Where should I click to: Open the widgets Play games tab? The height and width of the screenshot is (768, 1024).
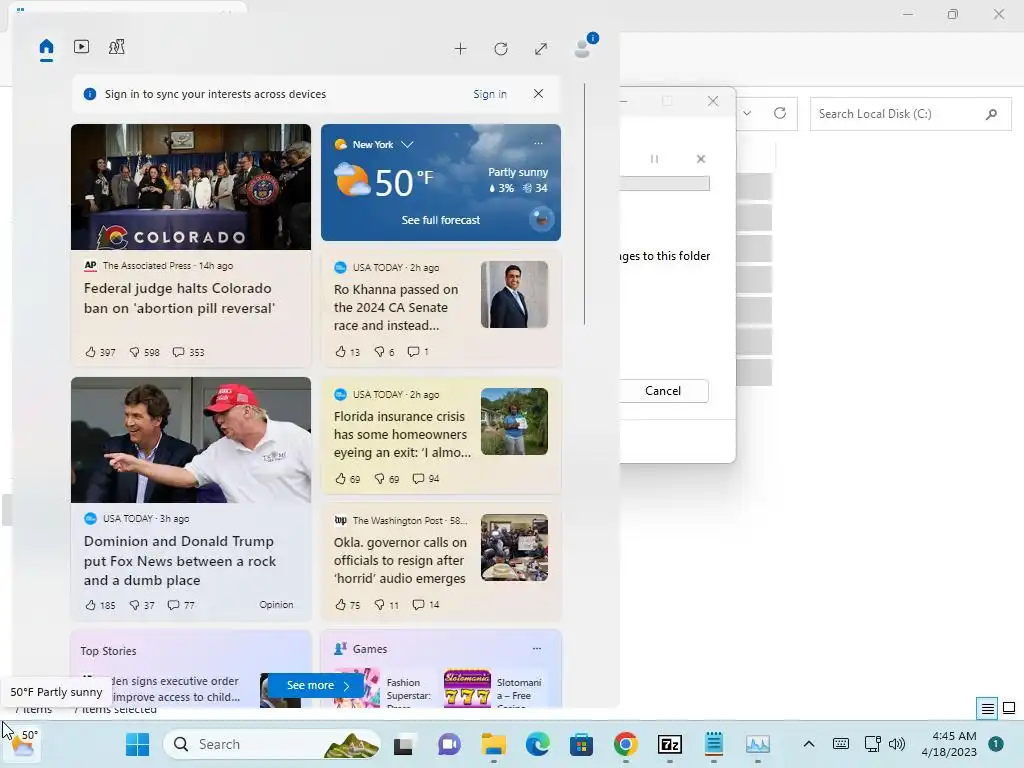point(116,46)
